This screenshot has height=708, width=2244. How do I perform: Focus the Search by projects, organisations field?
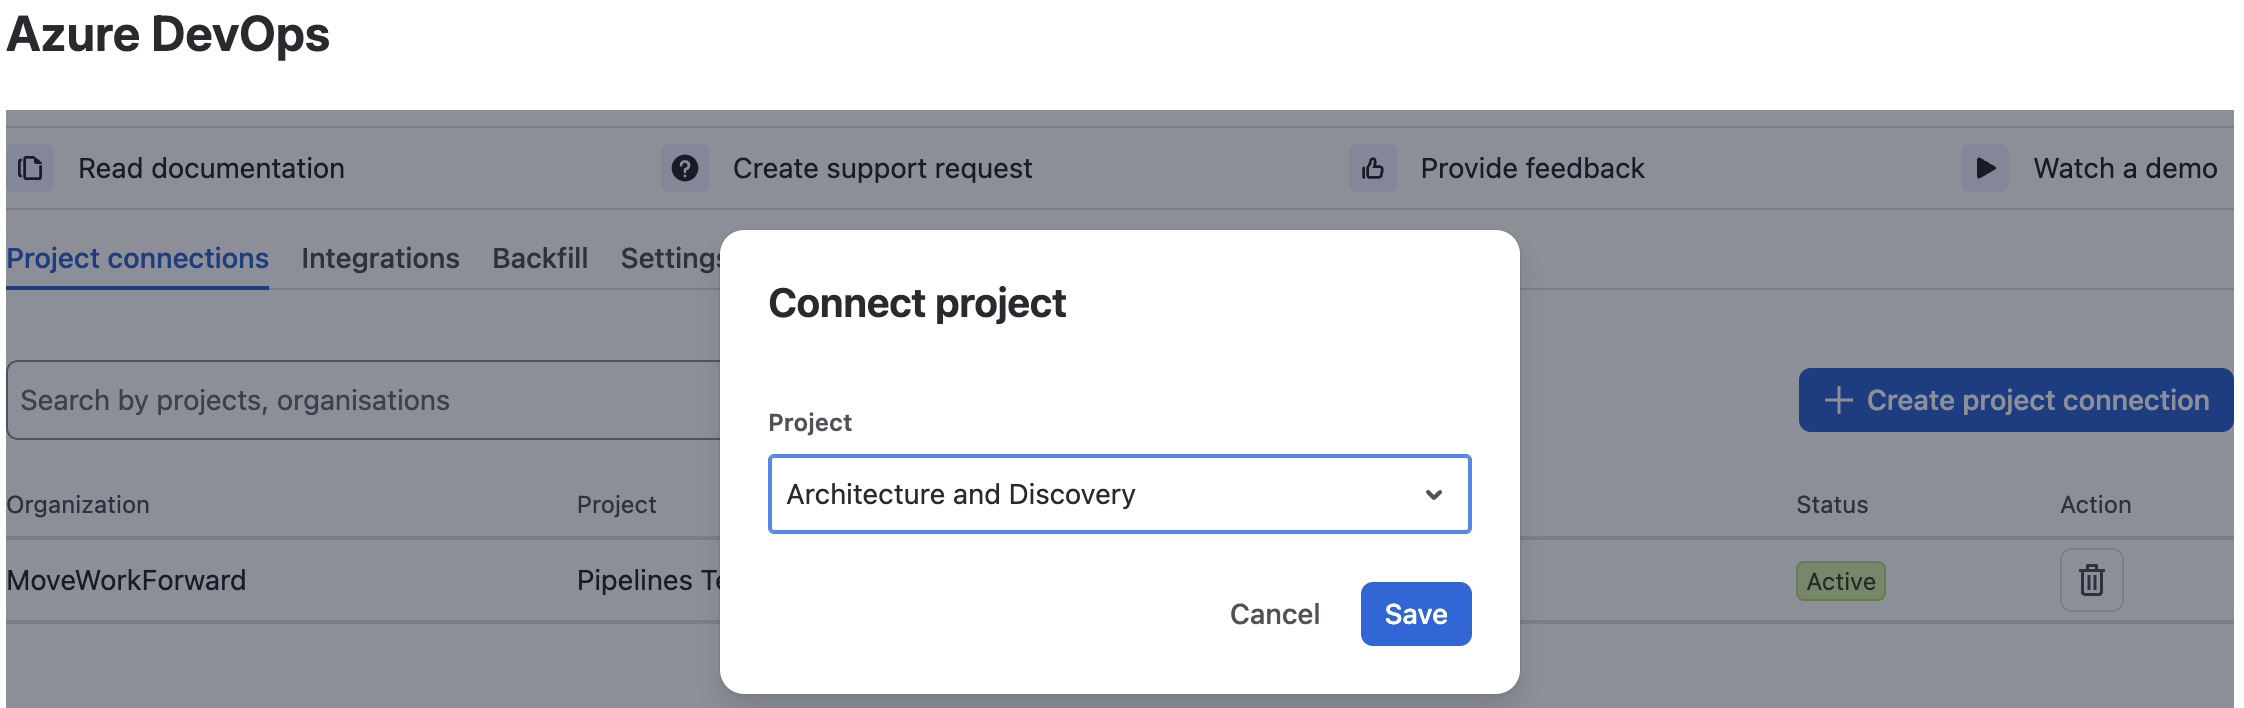click(x=365, y=400)
